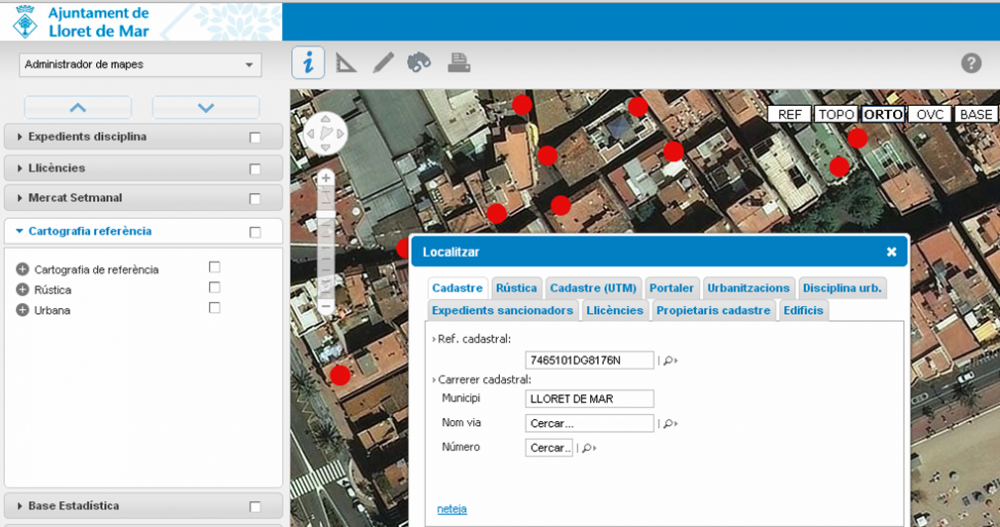1000x527 pixels.
Task: Open the color palette theme tool
Action: pos(419,63)
